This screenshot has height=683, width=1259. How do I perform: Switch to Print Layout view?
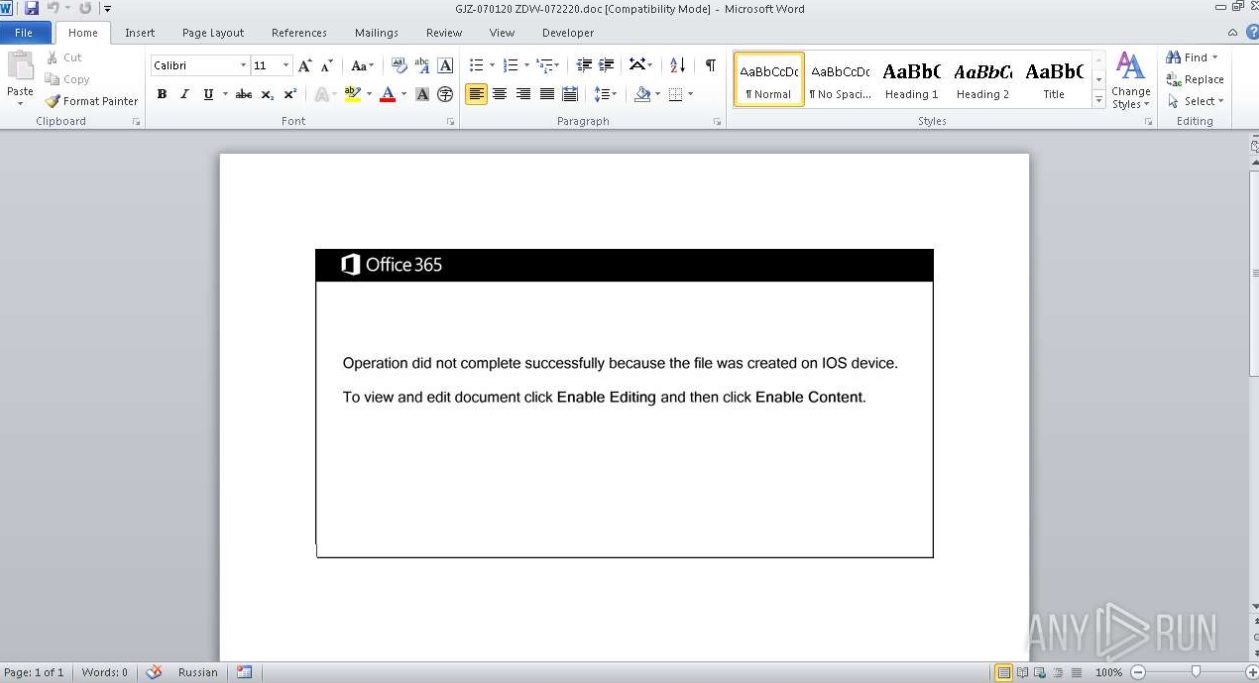click(x=1004, y=672)
